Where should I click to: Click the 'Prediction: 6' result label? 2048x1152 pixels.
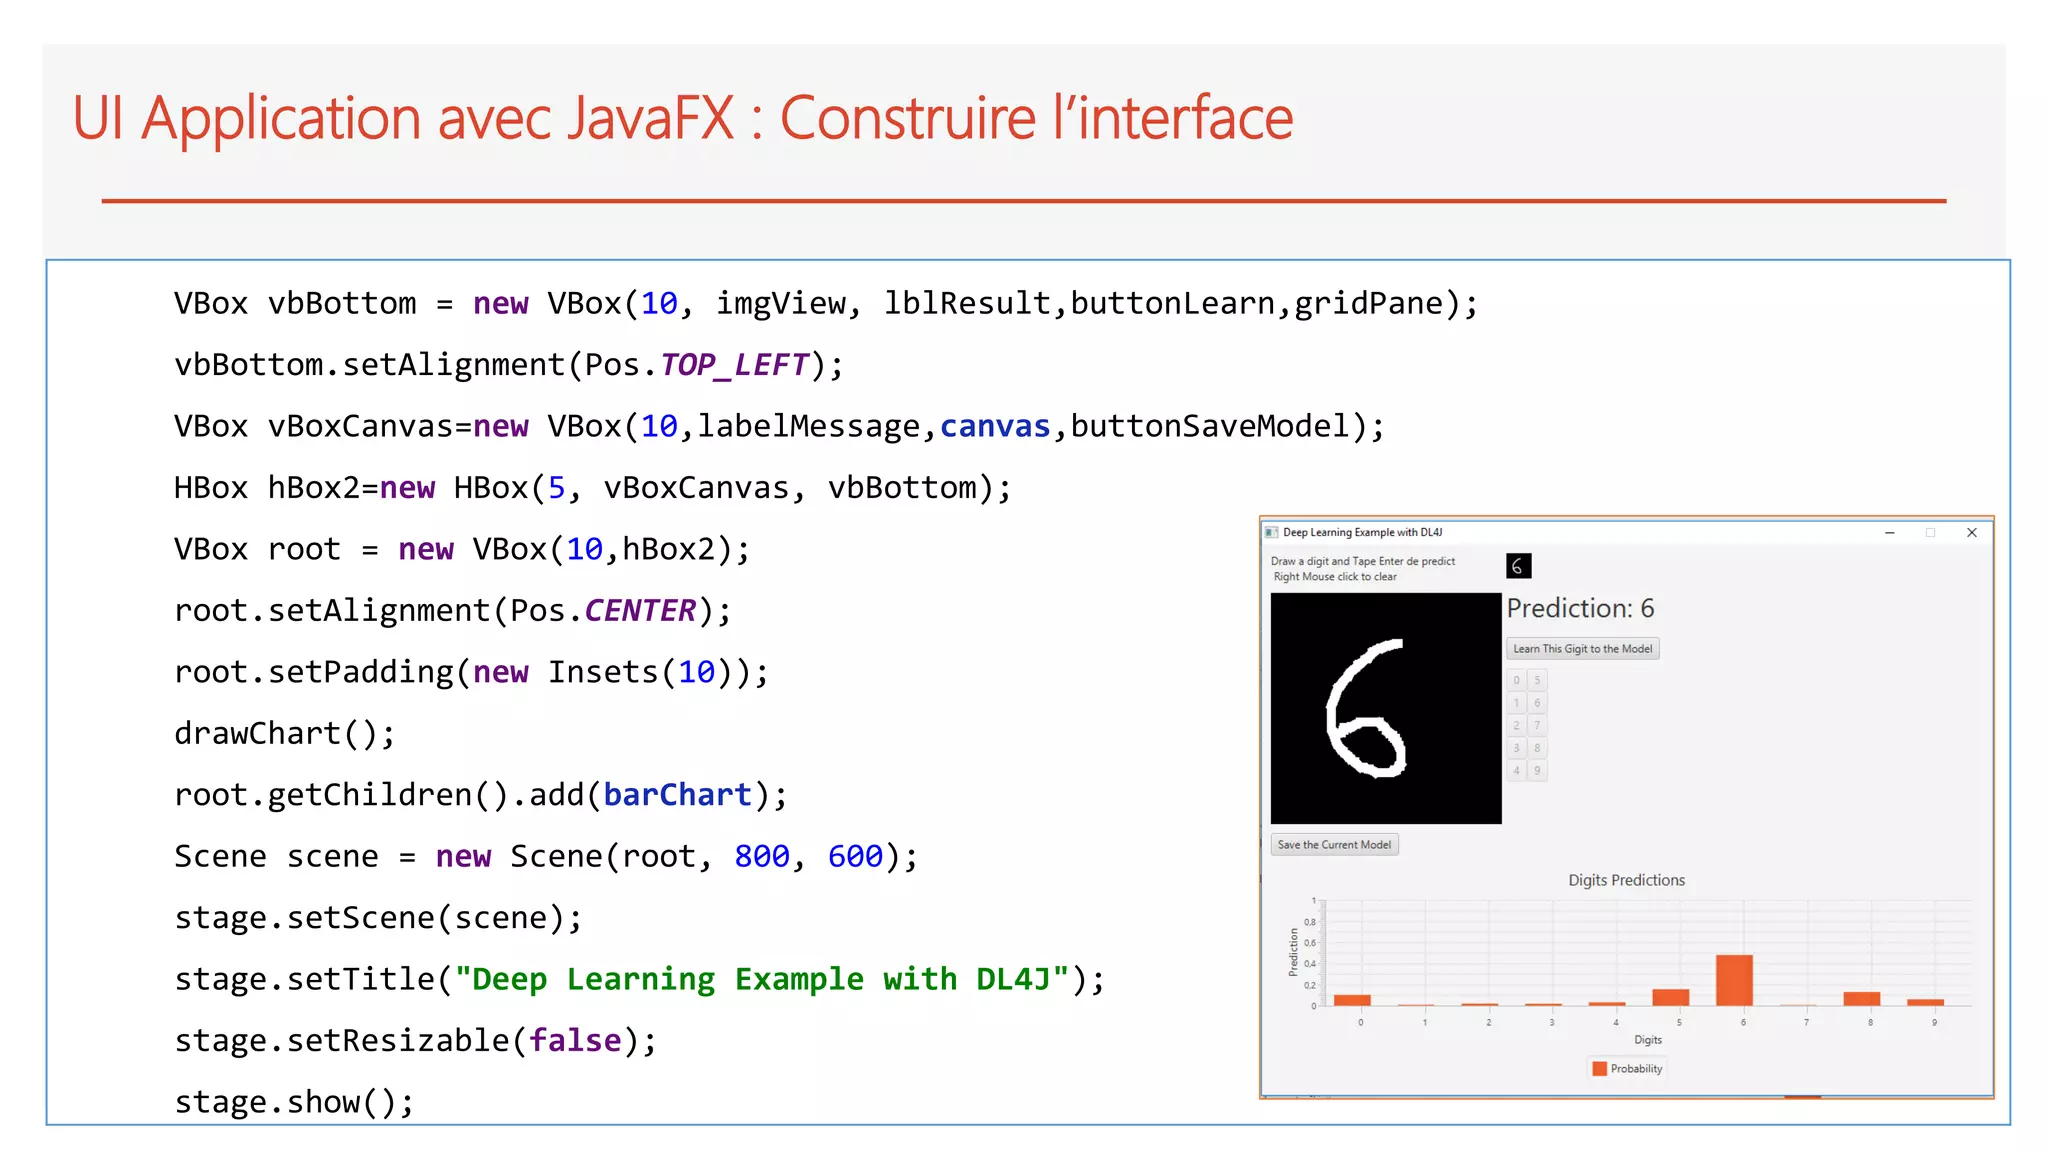(1580, 608)
